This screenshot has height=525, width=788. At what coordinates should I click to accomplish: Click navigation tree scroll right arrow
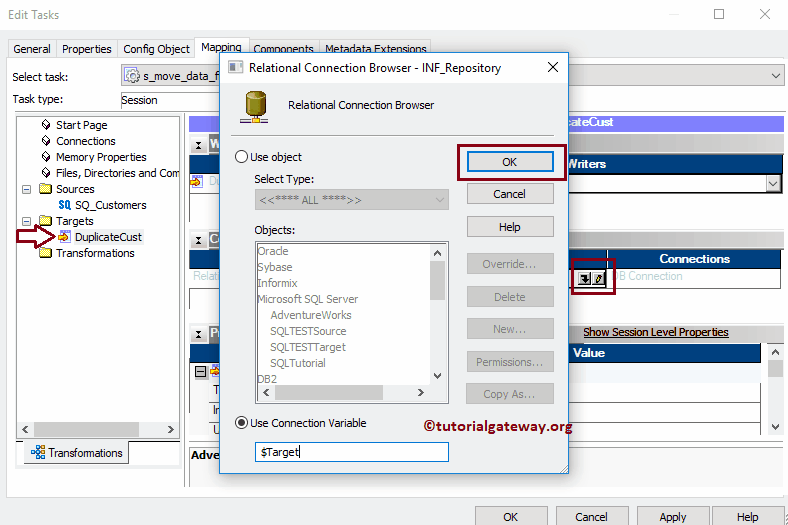tap(170, 429)
